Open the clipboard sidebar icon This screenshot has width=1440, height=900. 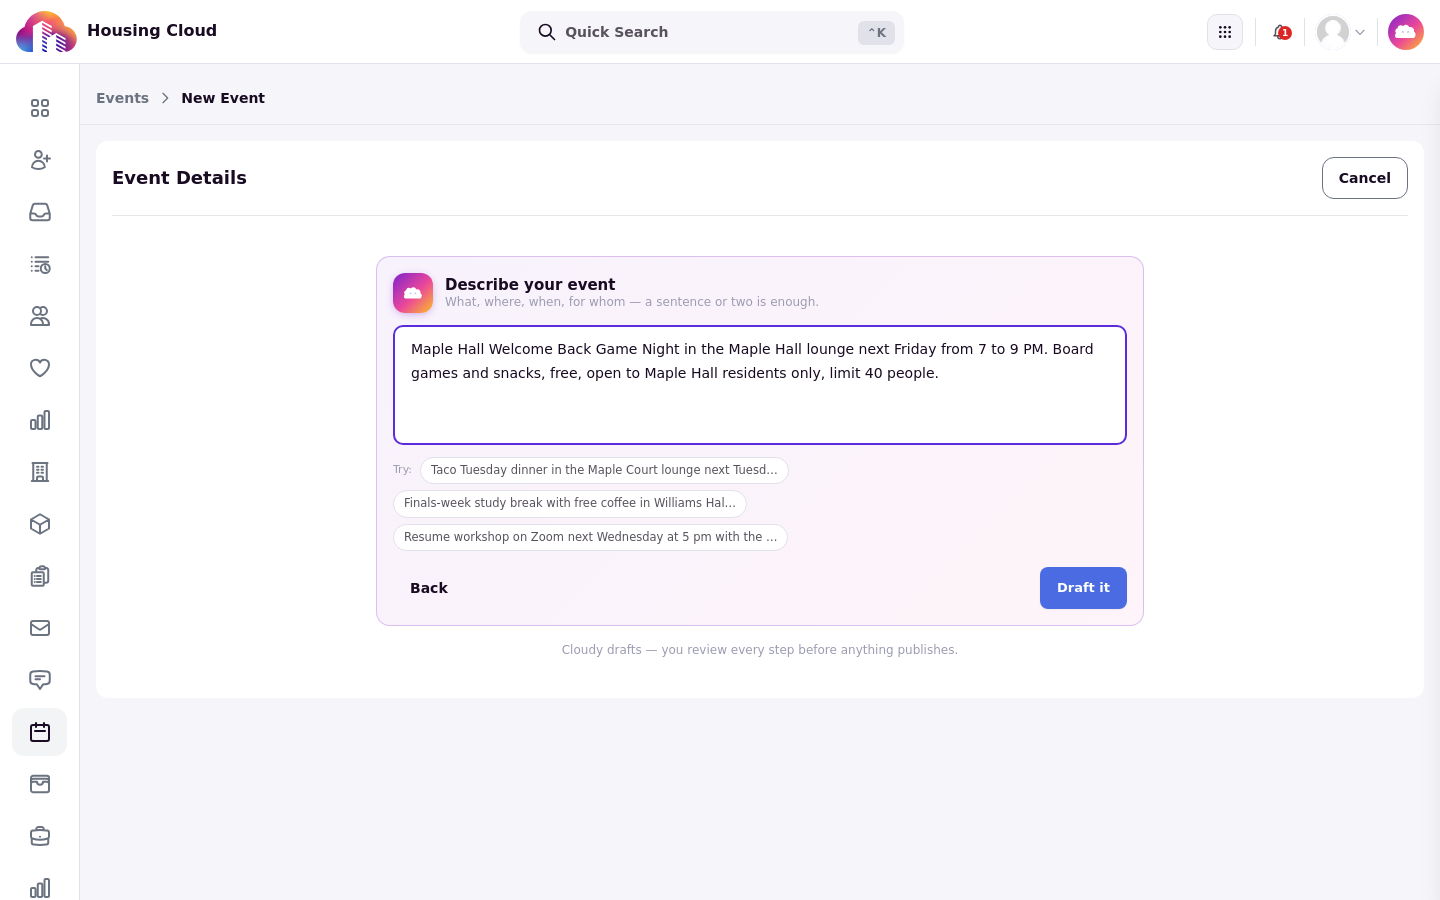tap(40, 576)
